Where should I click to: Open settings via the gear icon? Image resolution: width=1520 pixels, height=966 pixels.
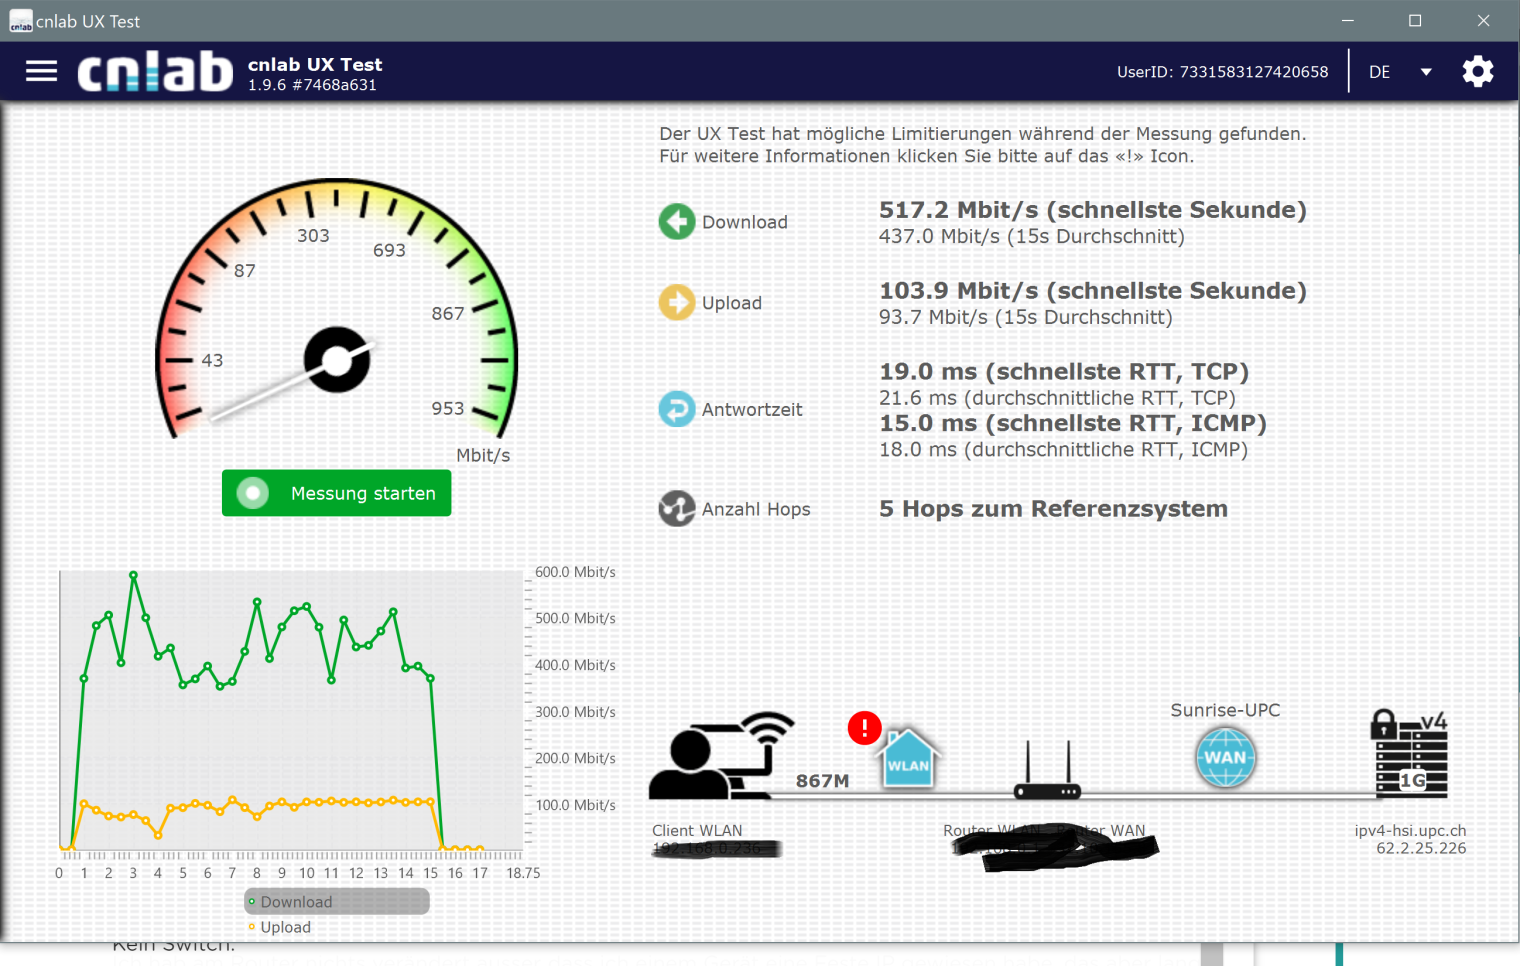pyautogui.click(x=1477, y=72)
